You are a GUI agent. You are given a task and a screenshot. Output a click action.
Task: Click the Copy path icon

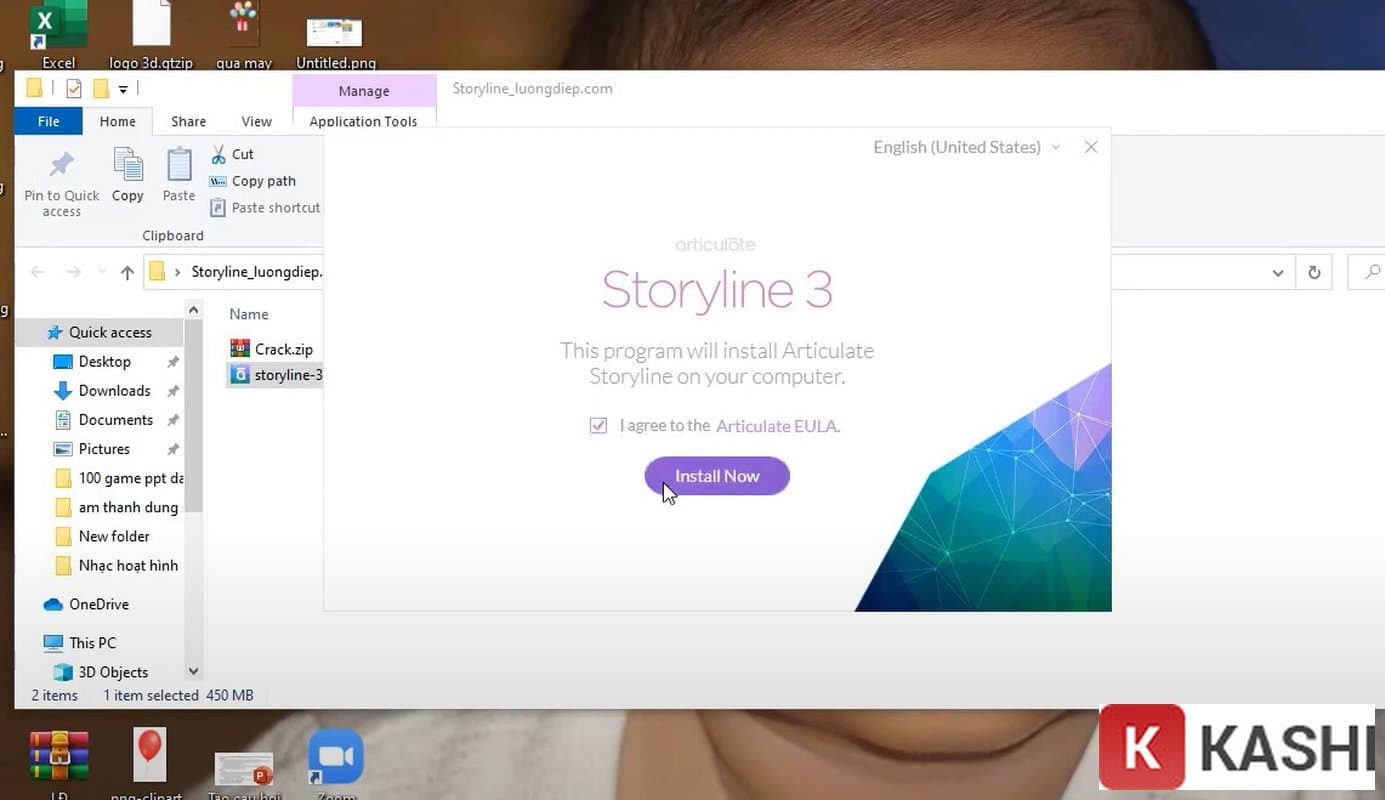pyautogui.click(x=218, y=181)
